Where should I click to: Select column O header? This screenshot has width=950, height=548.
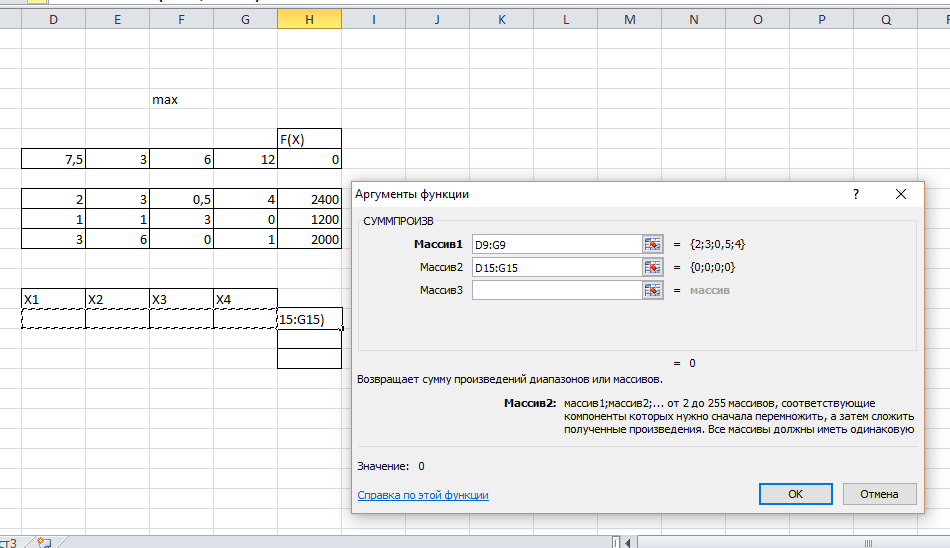pos(757,19)
